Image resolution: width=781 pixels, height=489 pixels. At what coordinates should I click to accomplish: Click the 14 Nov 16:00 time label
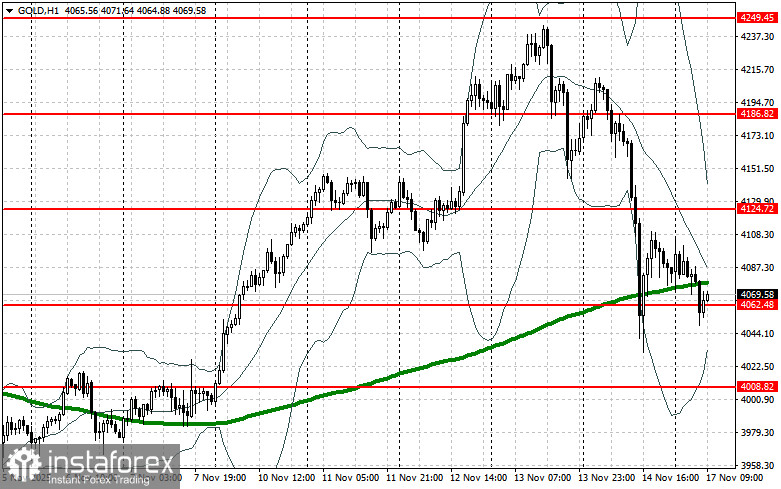point(670,478)
